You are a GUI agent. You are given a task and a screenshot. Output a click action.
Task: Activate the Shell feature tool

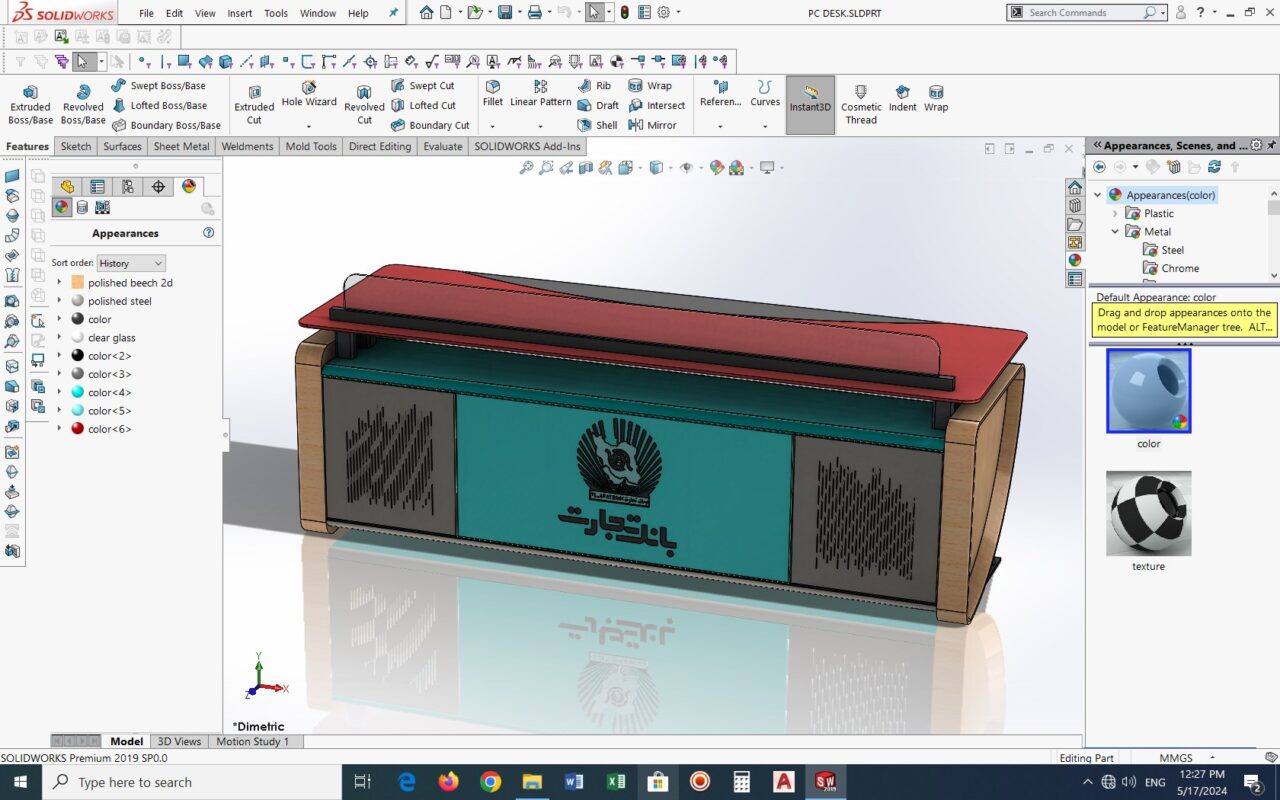tap(597, 125)
